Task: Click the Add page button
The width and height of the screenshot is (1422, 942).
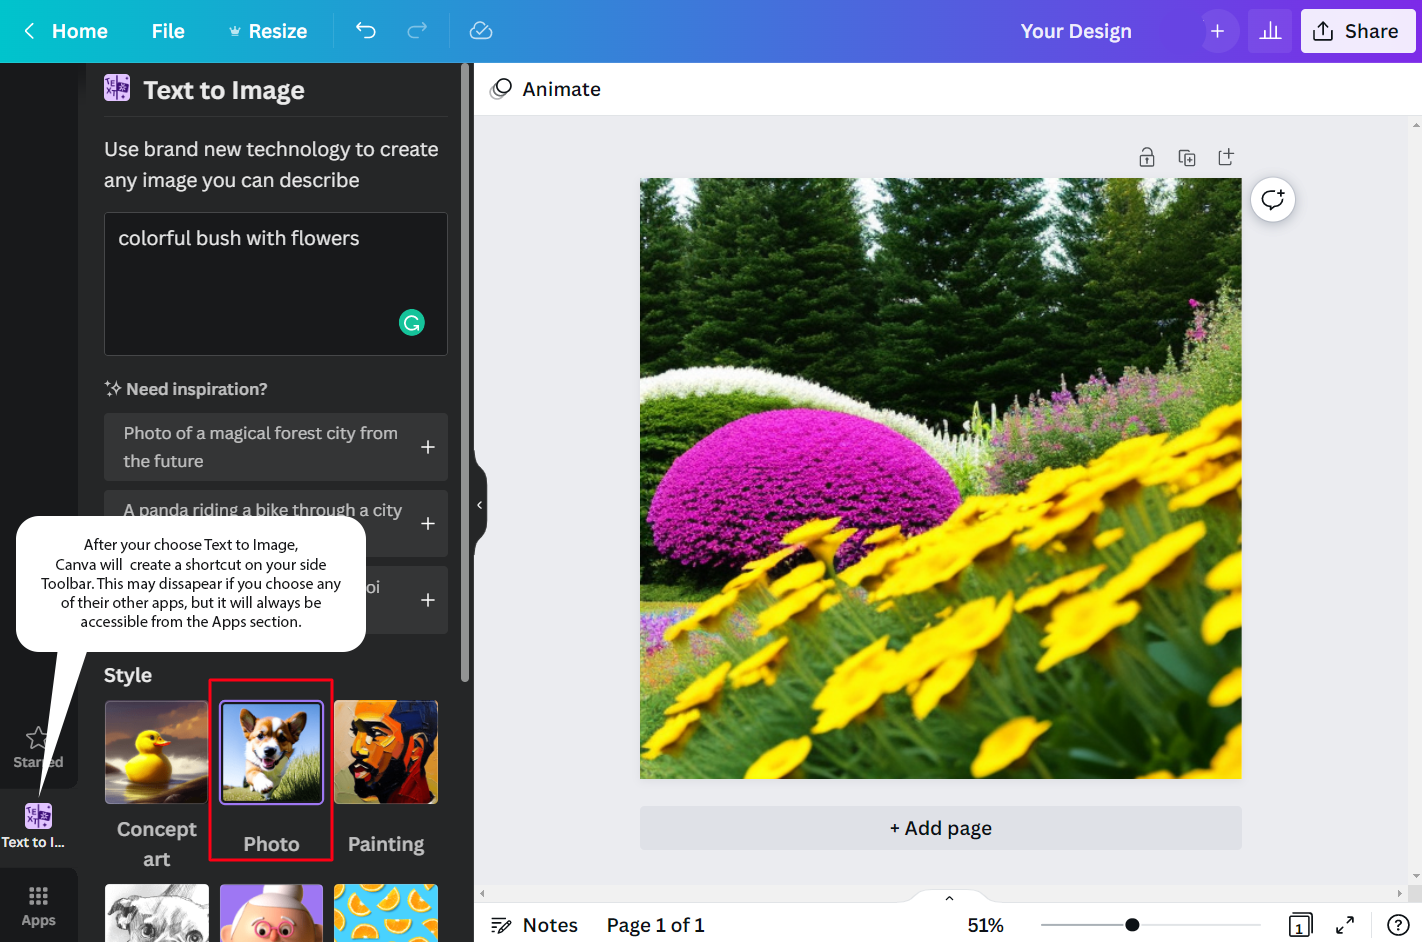Action: (x=940, y=828)
